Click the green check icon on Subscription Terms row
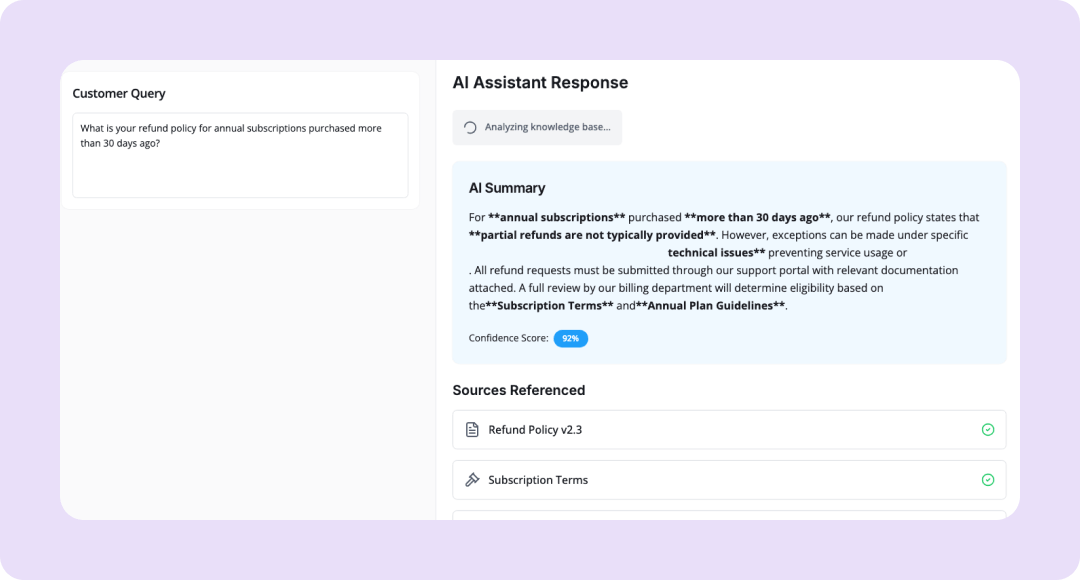Image resolution: width=1080 pixels, height=580 pixels. 988,480
